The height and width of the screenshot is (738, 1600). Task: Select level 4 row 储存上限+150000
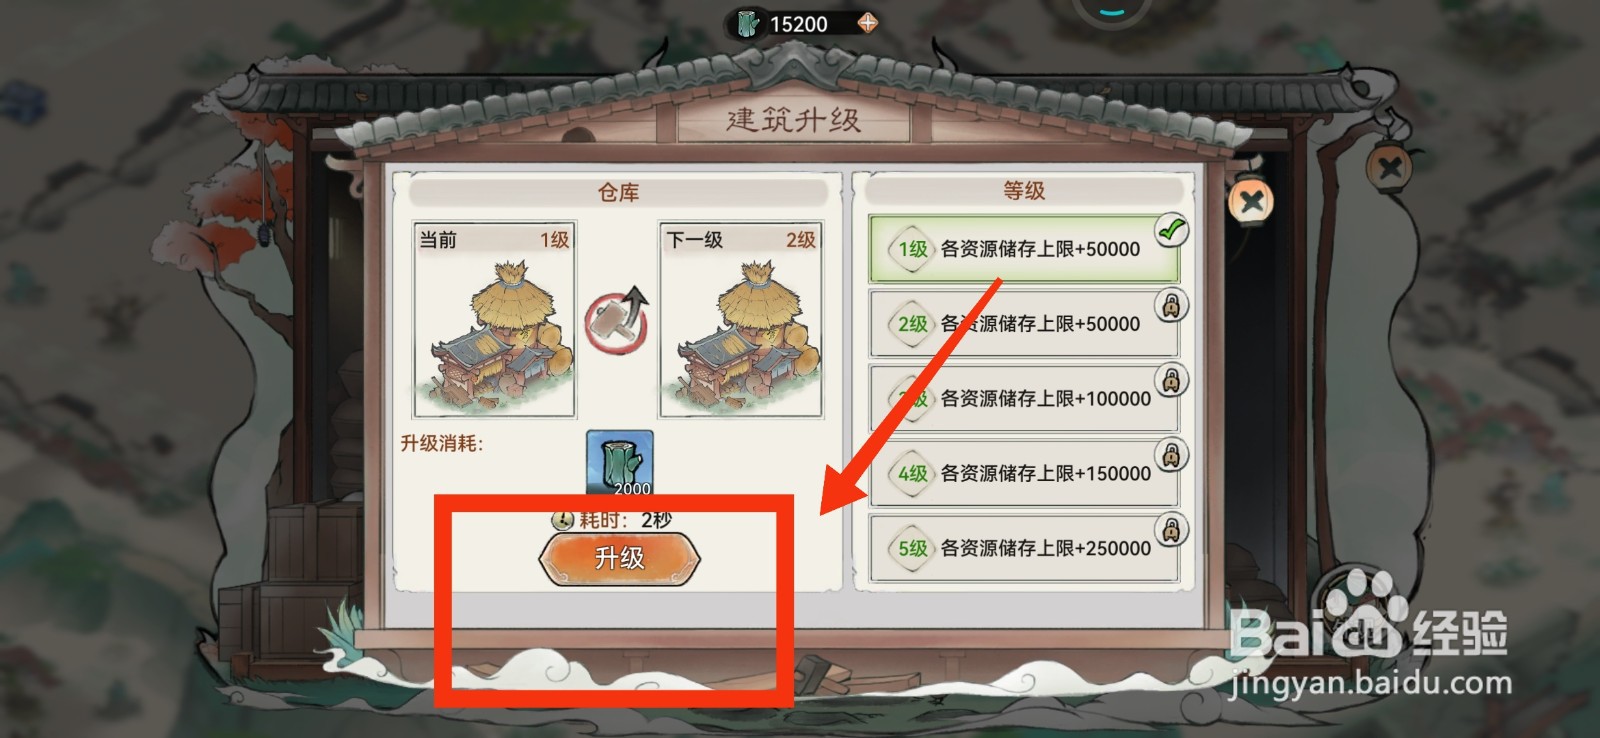pos(1024,473)
